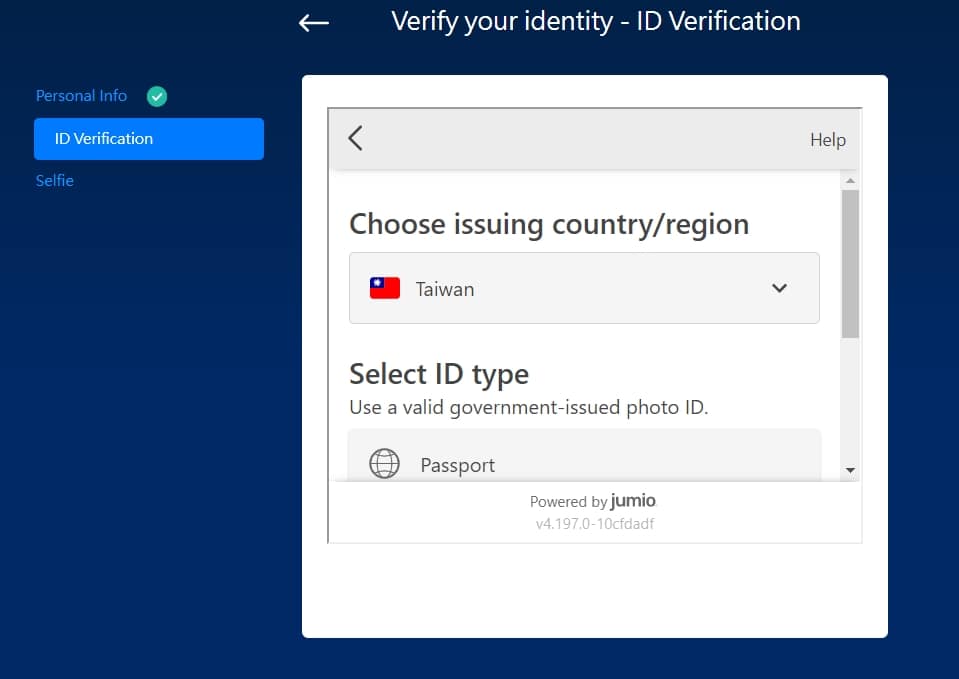Click the scrollbar down arrow
Screen dimensions: 959x679
tap(850, 470)
